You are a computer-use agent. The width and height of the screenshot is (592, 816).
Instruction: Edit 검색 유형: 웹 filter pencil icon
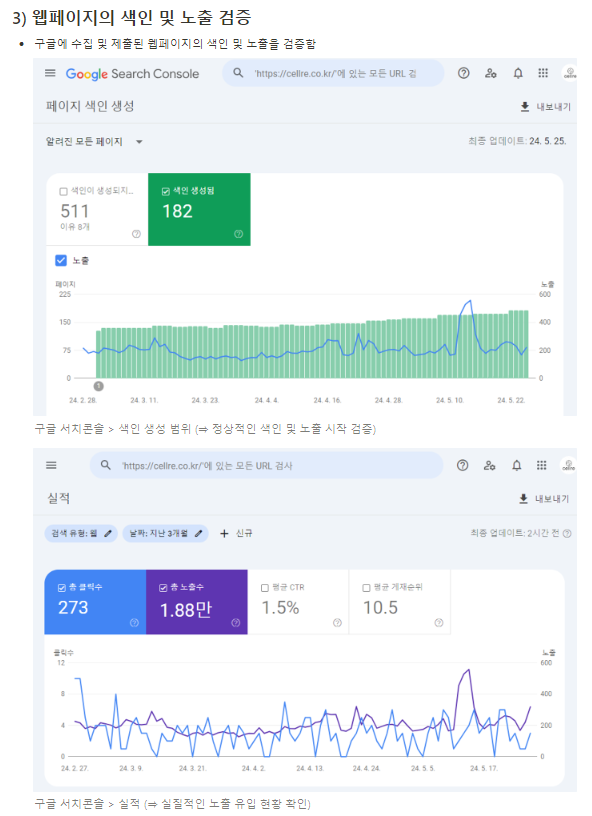click(x=108, y=533)
